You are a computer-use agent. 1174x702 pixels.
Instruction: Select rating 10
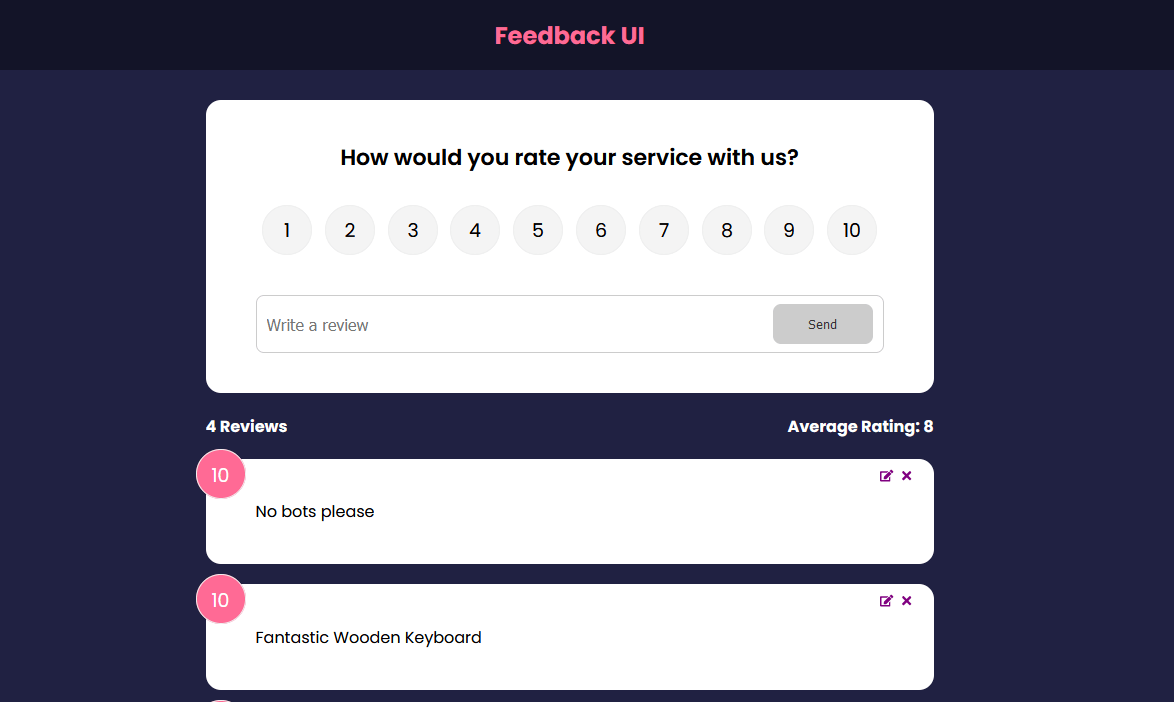851,230
